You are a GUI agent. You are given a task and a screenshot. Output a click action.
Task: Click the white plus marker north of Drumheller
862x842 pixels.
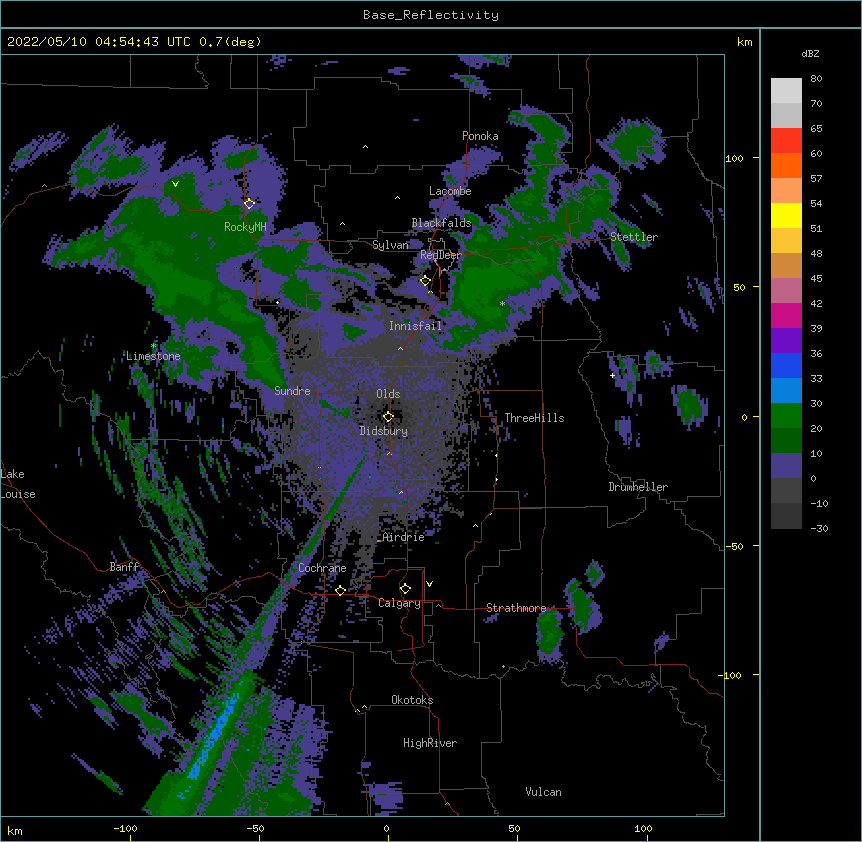click(x=612, y=375)
